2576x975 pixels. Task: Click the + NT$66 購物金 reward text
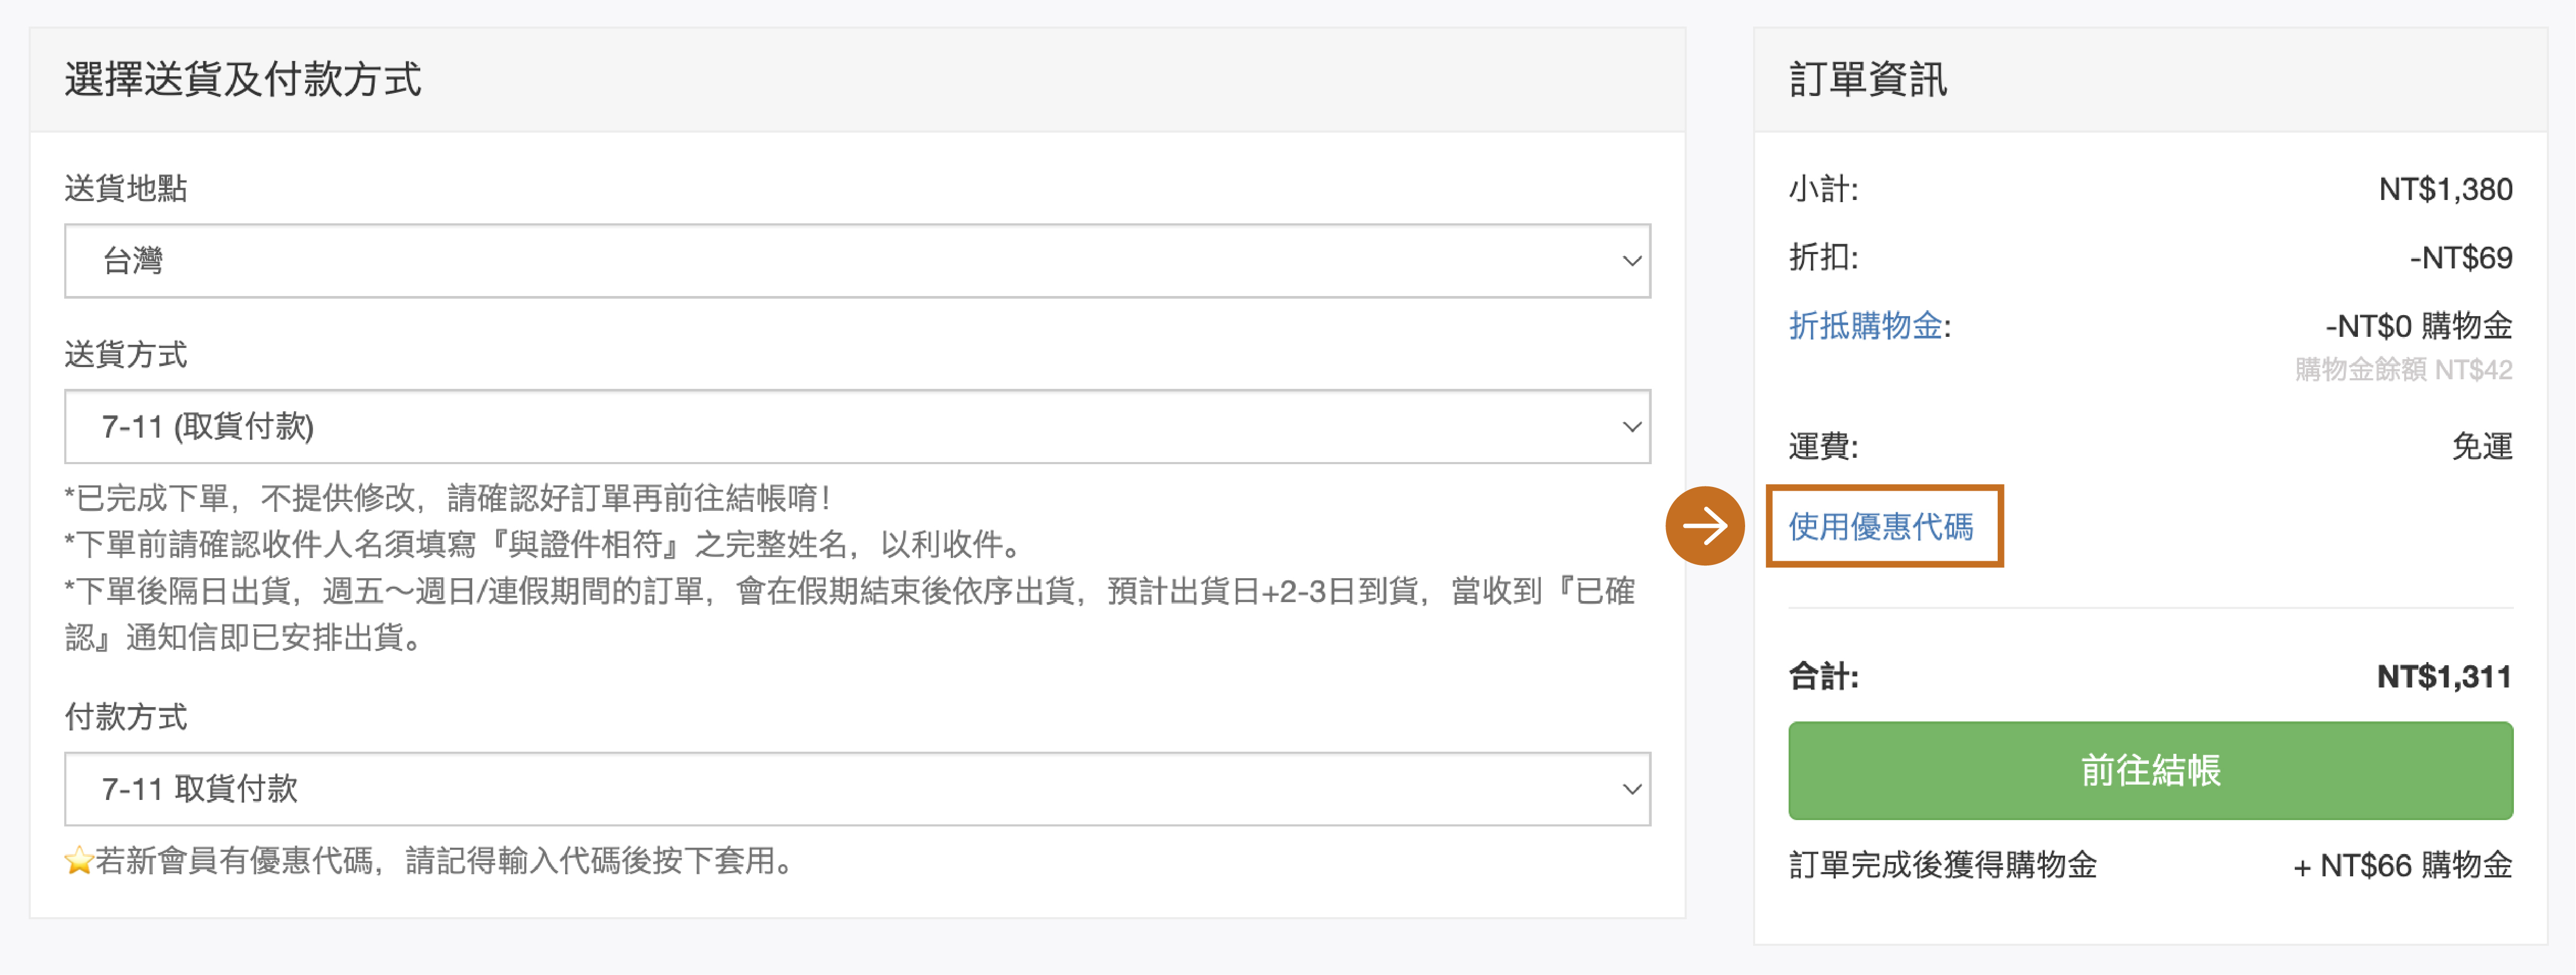2402,865
